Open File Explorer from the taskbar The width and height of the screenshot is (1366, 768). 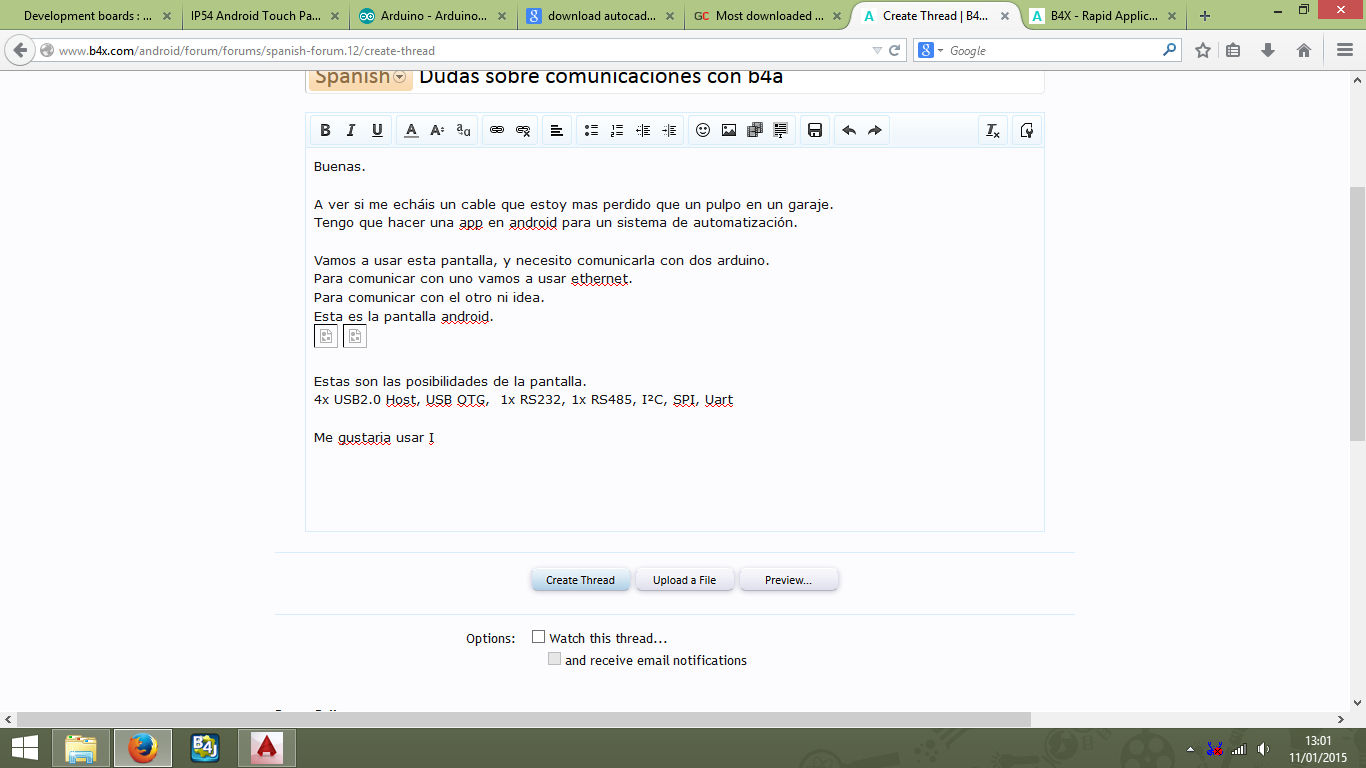[x=81, y=747]
